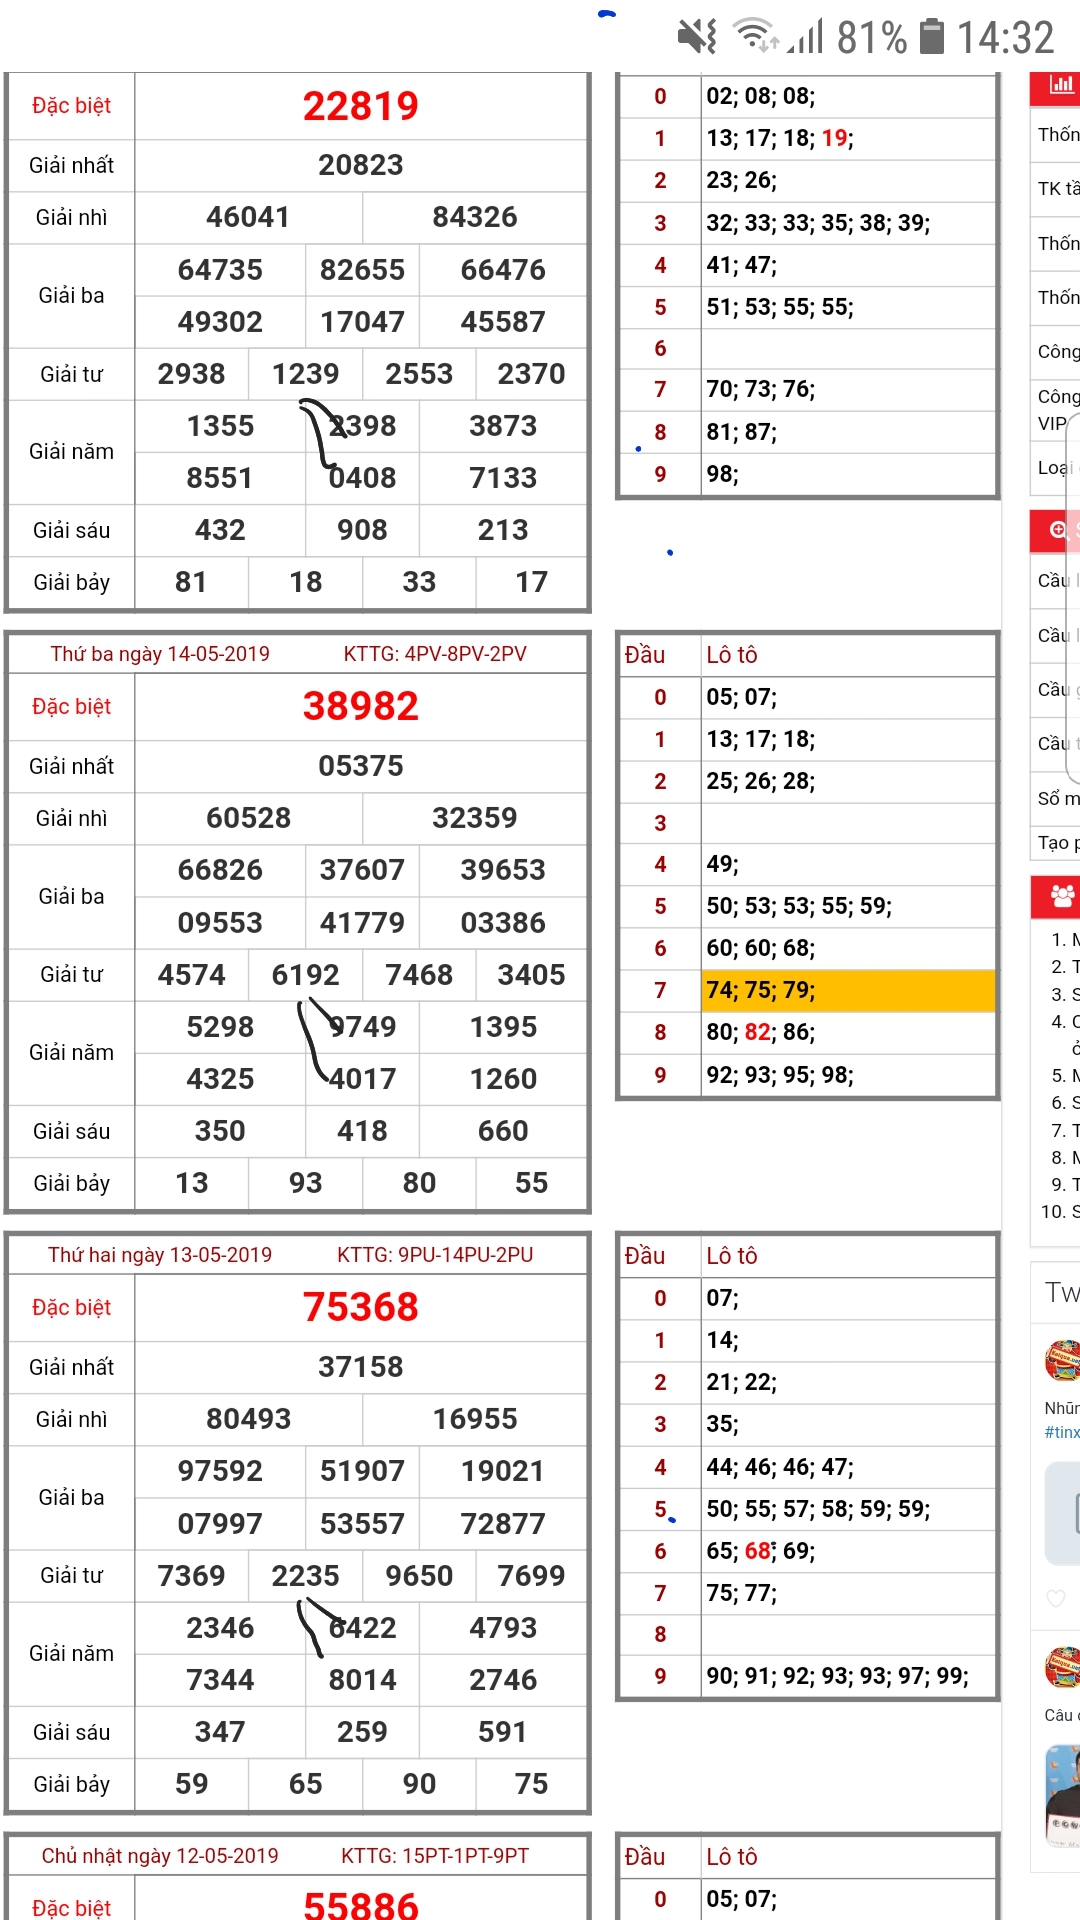Tap the lô tô row '32; 33; 33; 35; 38; 39;'
This screenshot has height=1920, width=1080.
(x=848, y=223)
